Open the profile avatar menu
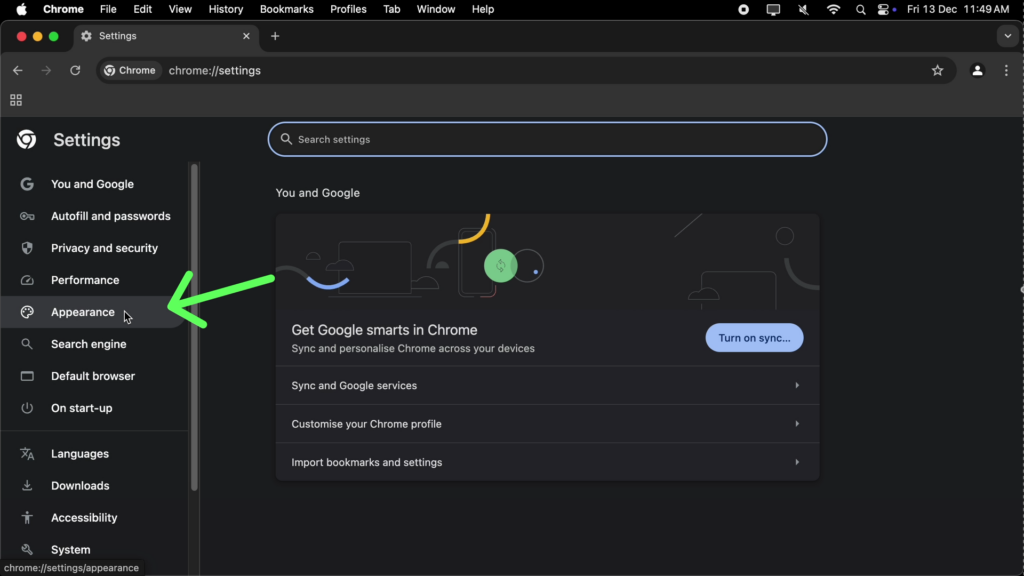This screenshot has width=1024, height=576. (x=977, y=71)
